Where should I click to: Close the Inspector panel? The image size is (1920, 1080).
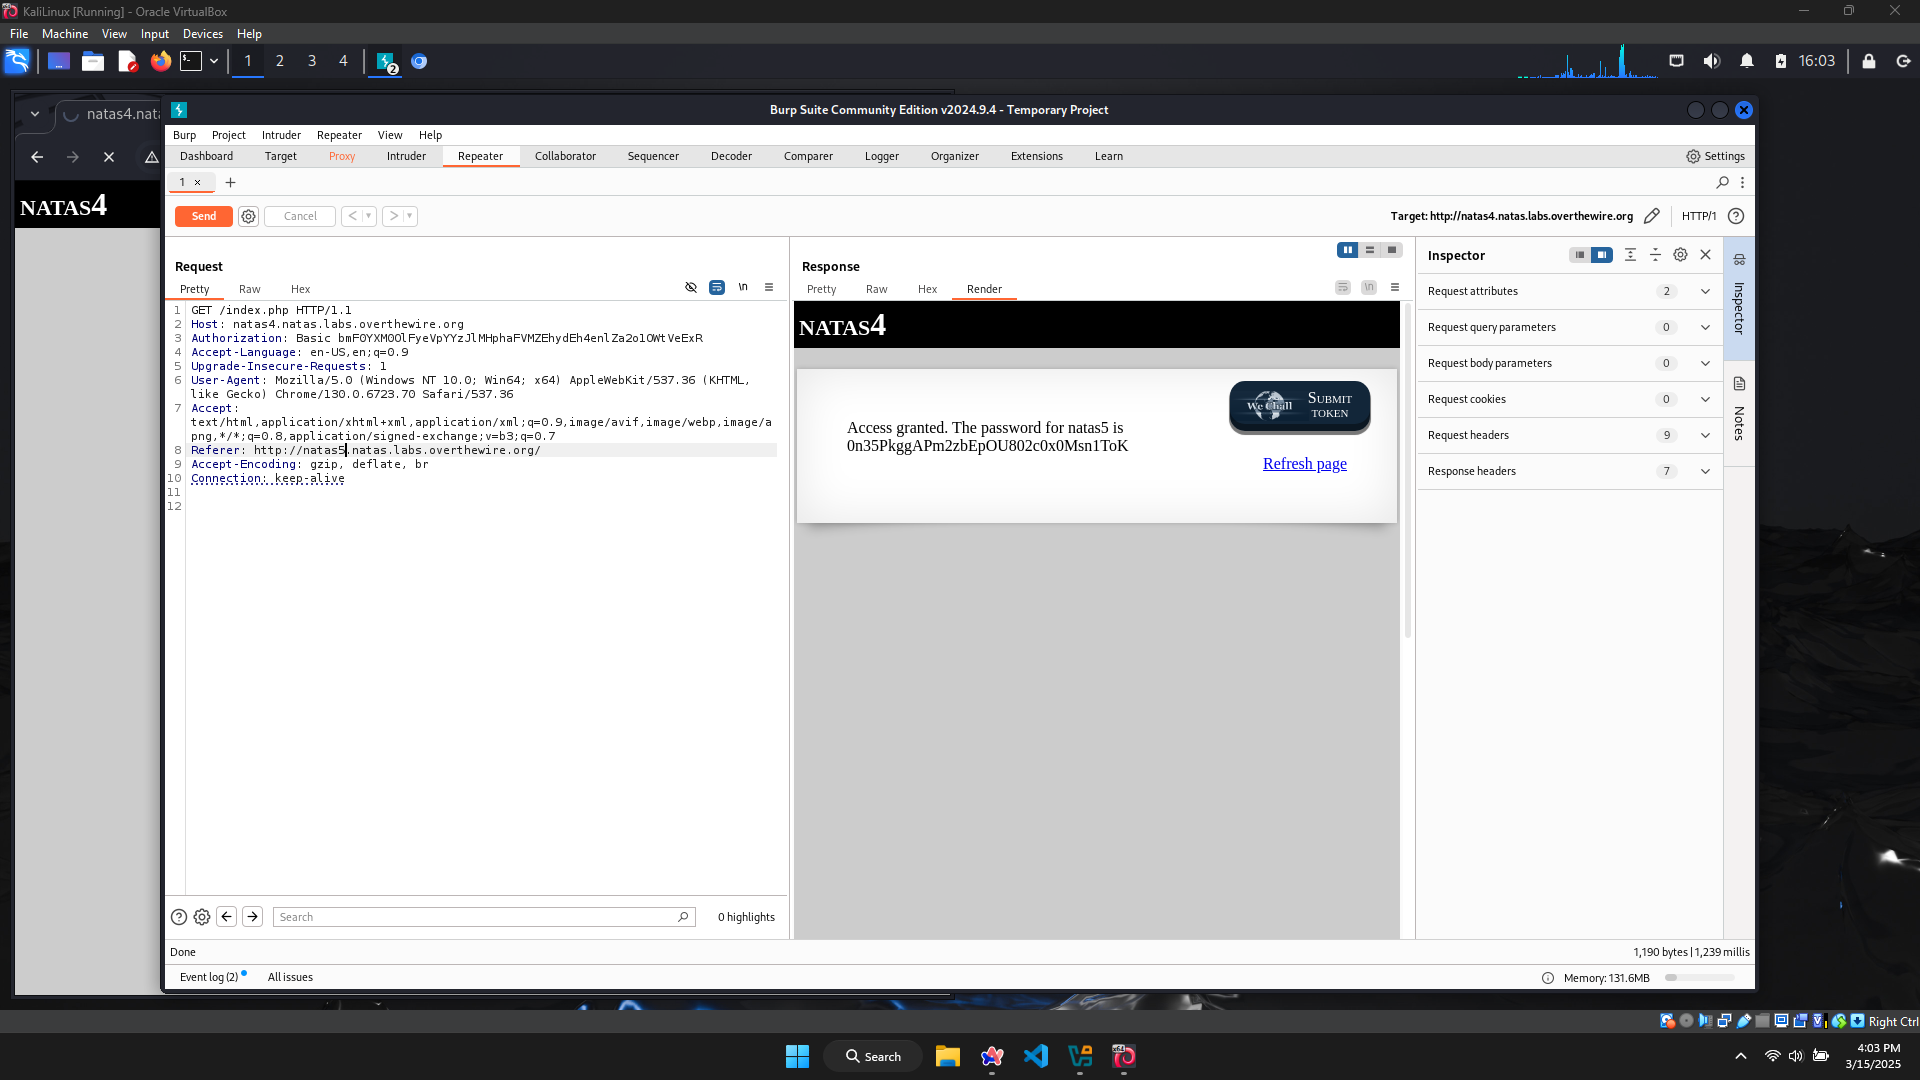(1706, 255)
